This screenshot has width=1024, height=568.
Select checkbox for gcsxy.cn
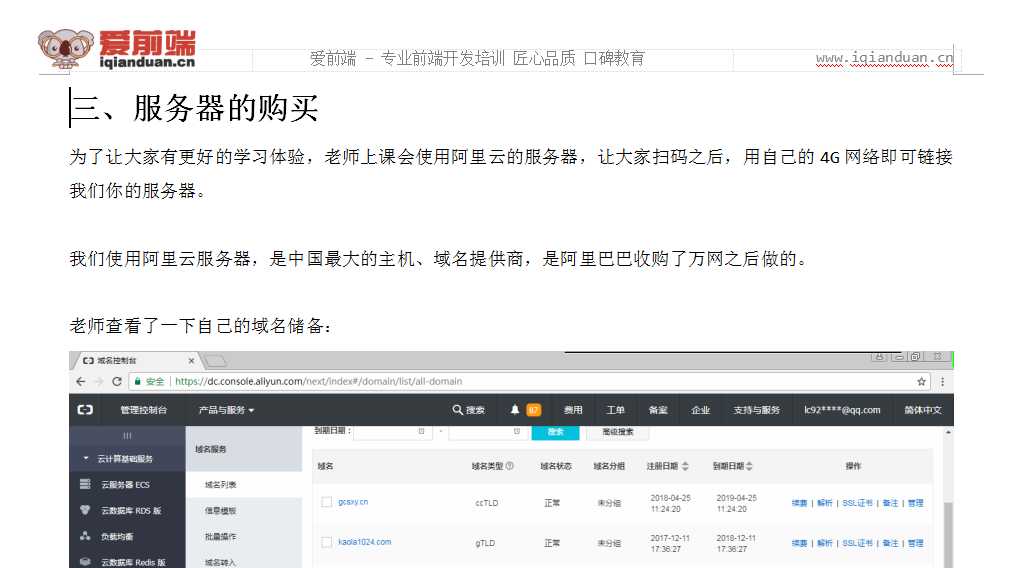[x=327, y=502]
